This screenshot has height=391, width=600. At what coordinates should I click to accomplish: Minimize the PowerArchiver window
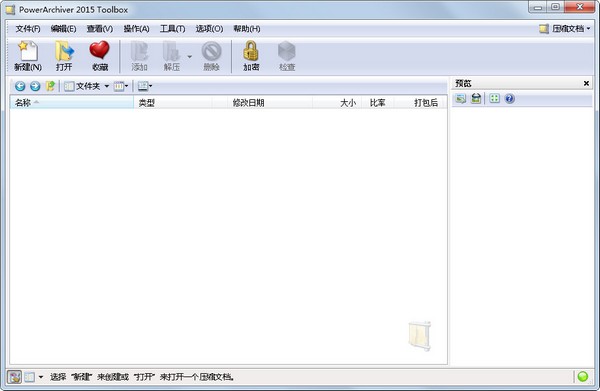[538, 7]
